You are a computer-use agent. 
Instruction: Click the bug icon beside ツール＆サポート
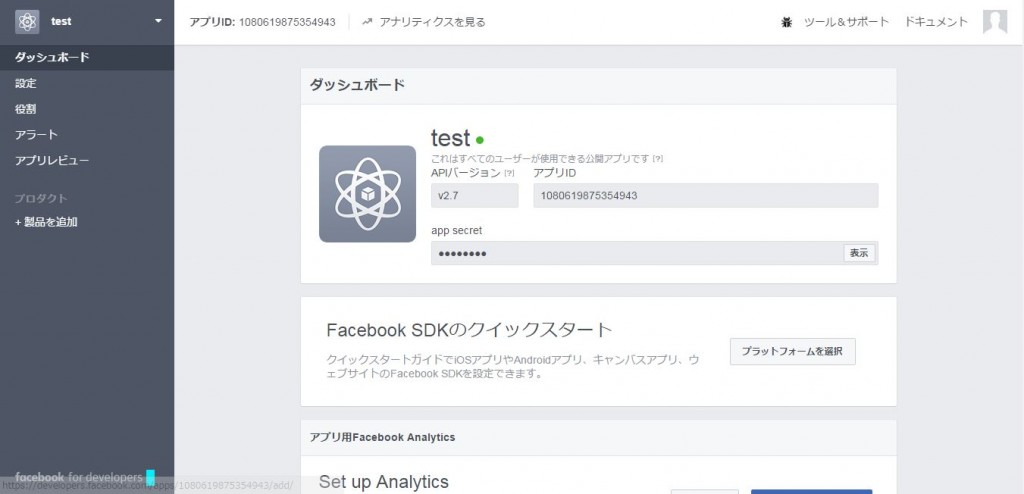pyautogui.click(x=786, y=22)
